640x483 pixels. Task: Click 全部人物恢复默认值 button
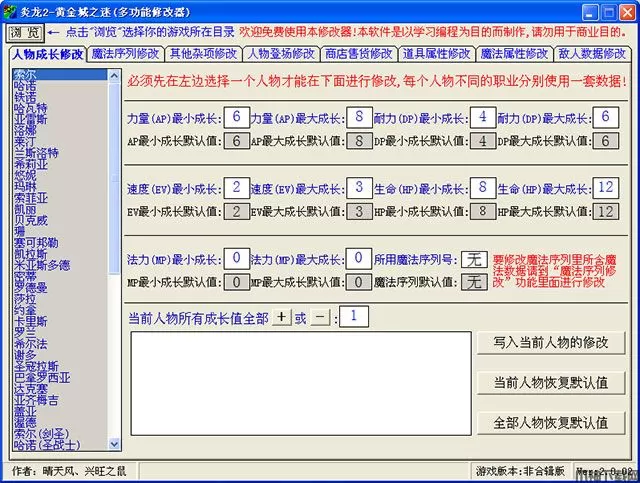pyautogui.click(x=551, y=423)
